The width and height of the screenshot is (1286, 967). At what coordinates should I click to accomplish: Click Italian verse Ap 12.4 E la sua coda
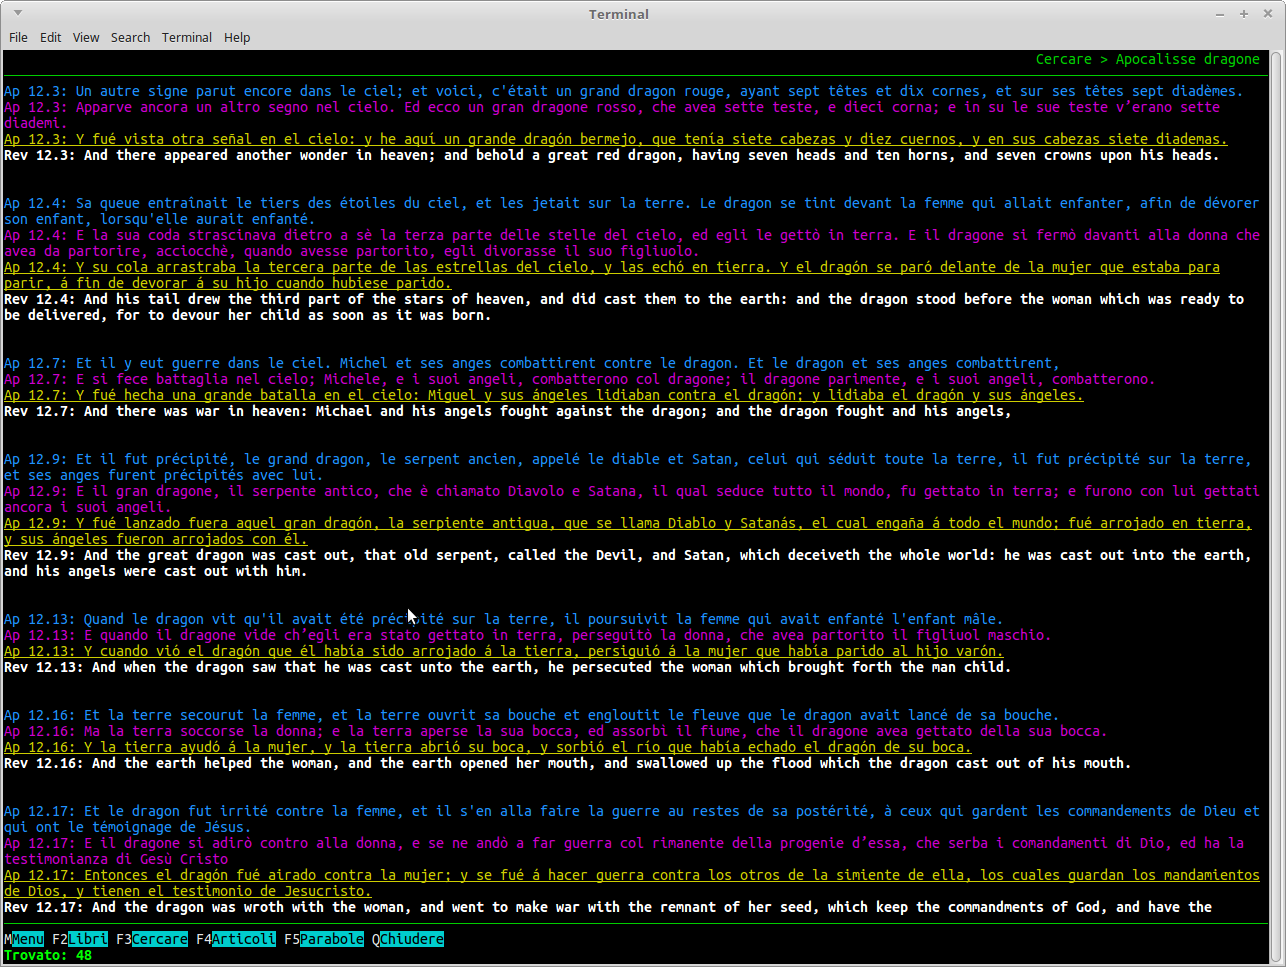click(x=632, y=243)
